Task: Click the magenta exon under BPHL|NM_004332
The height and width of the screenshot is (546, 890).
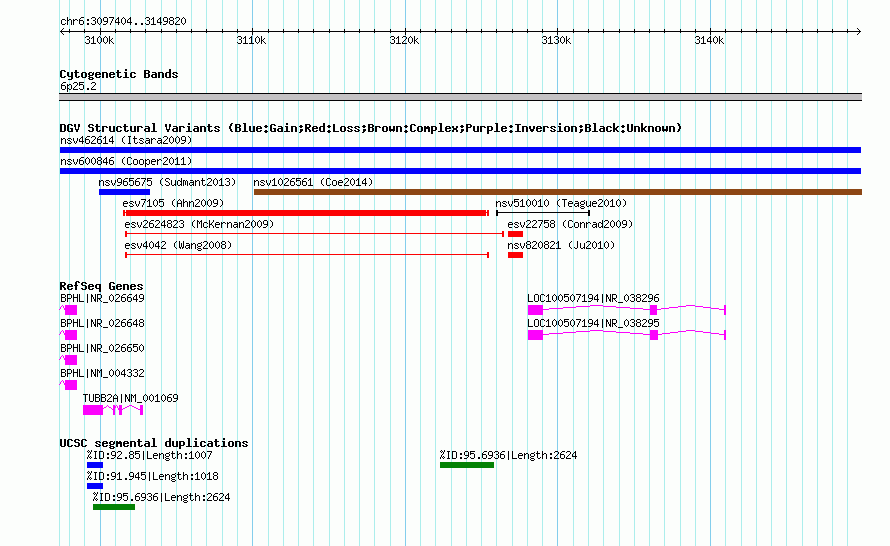Action: 71,385
